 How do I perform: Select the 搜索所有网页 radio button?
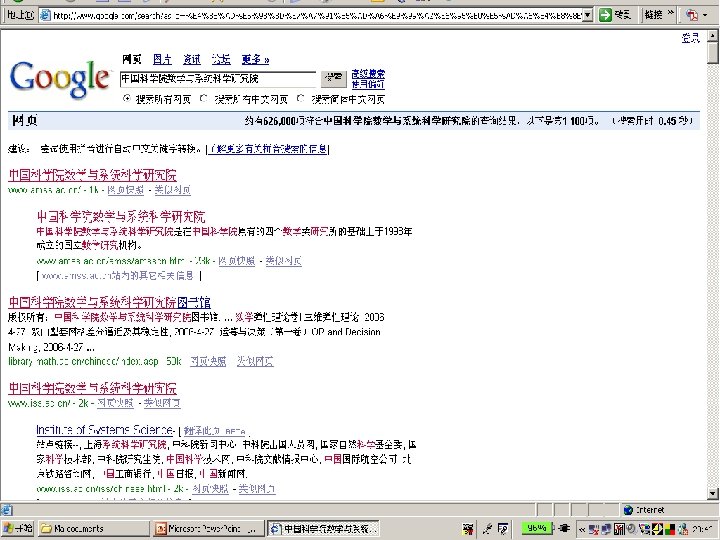(127, 98)
